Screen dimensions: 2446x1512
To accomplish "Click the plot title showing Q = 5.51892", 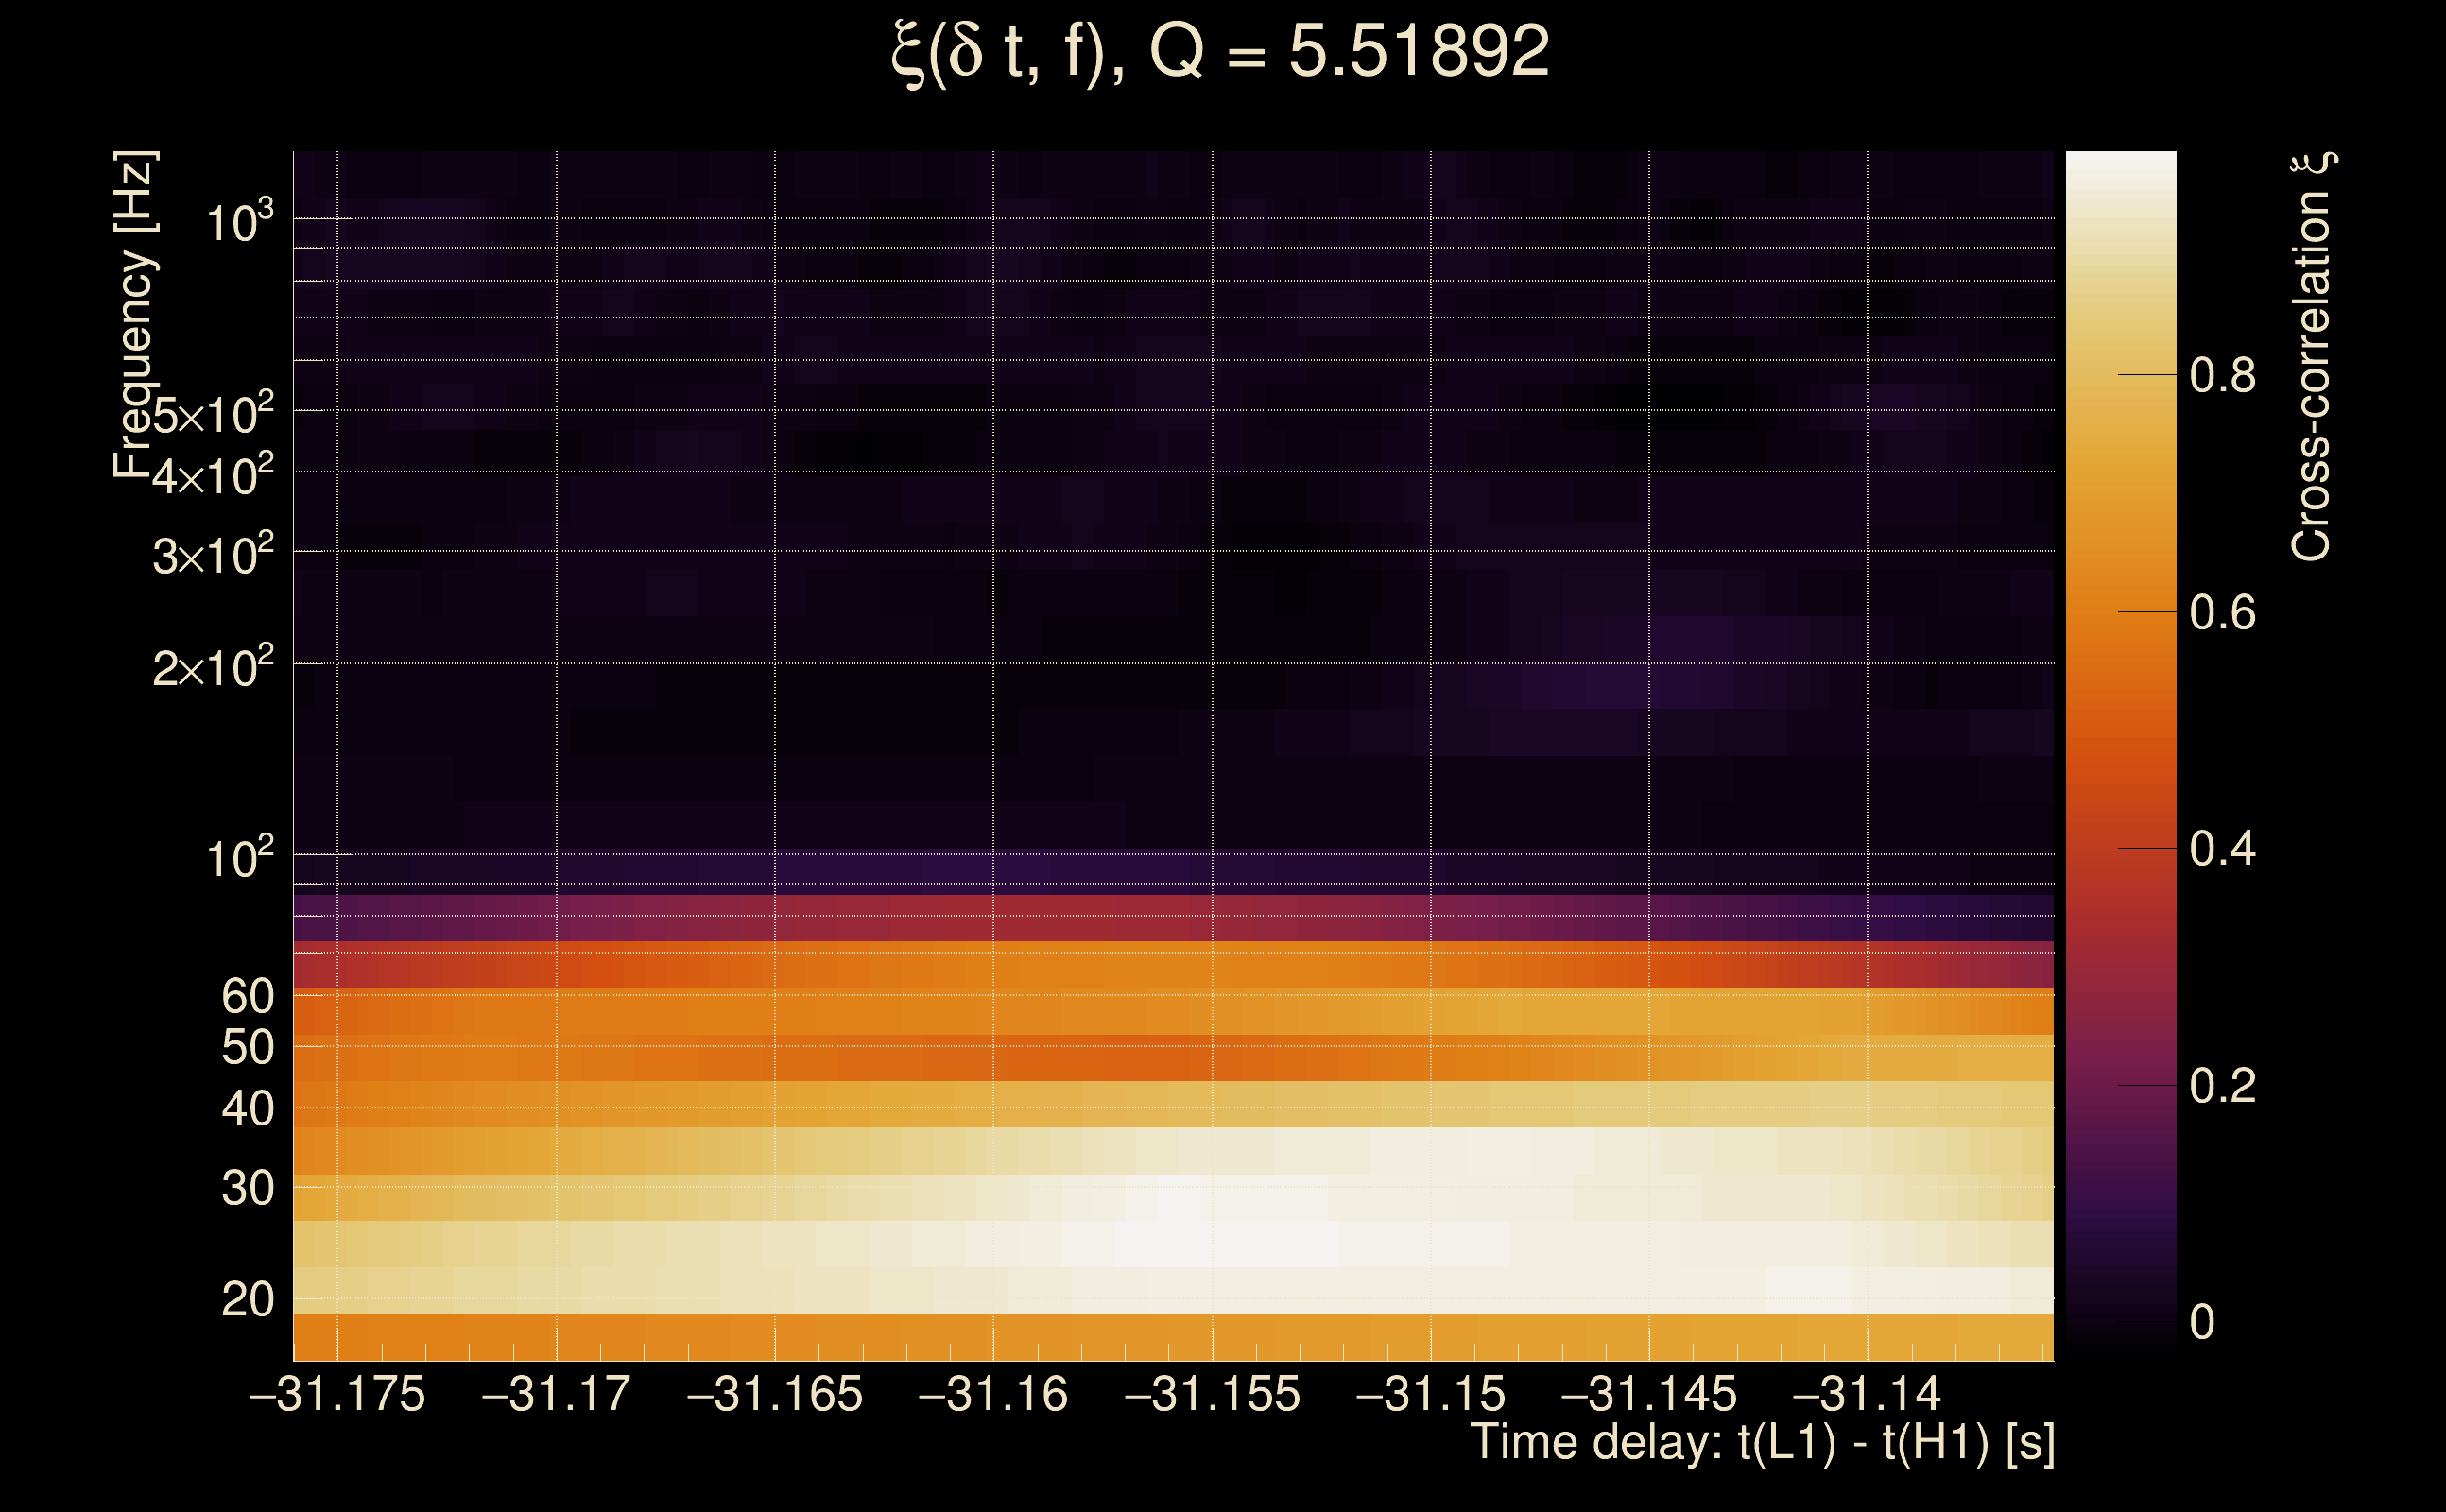I will pos(1220,52).
